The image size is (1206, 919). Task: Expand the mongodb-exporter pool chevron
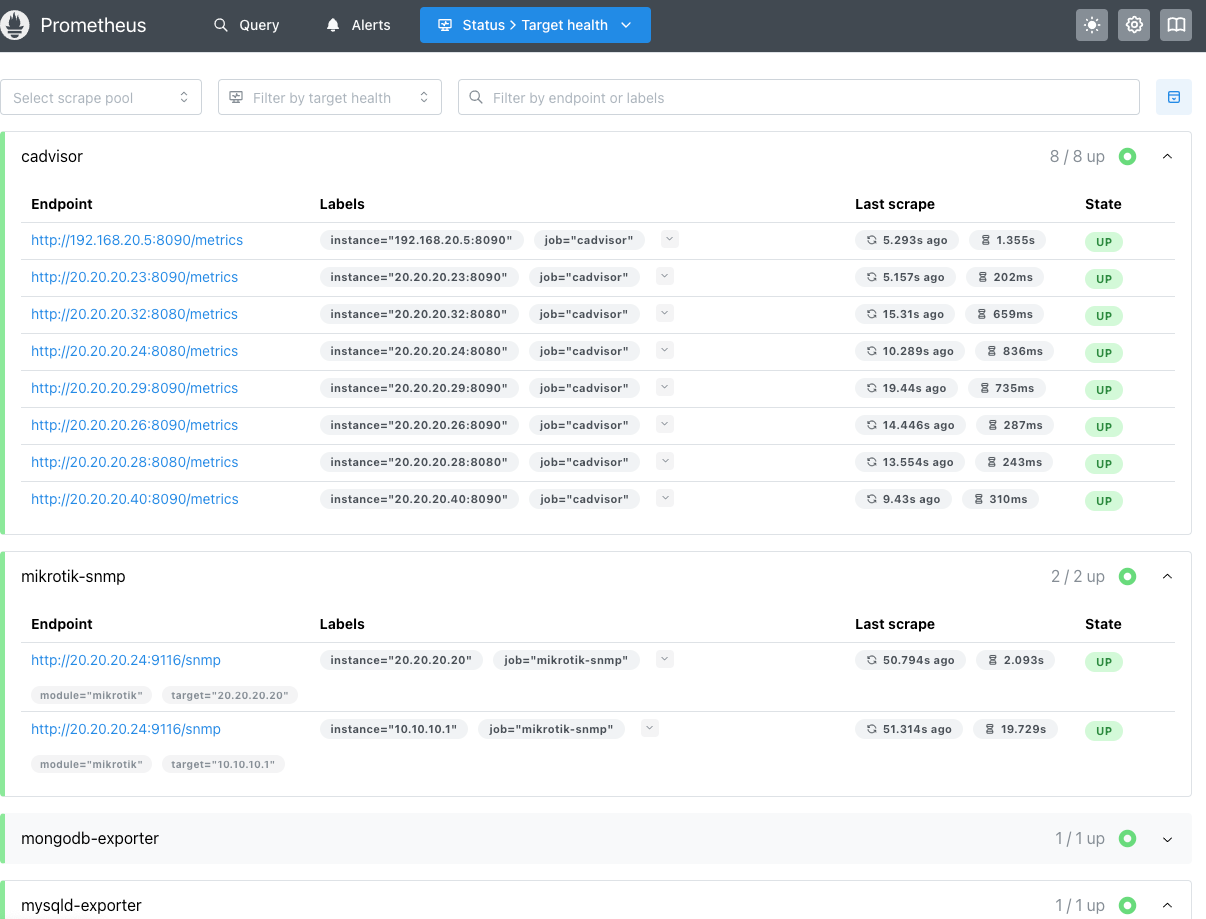[x=1167, y=839]
